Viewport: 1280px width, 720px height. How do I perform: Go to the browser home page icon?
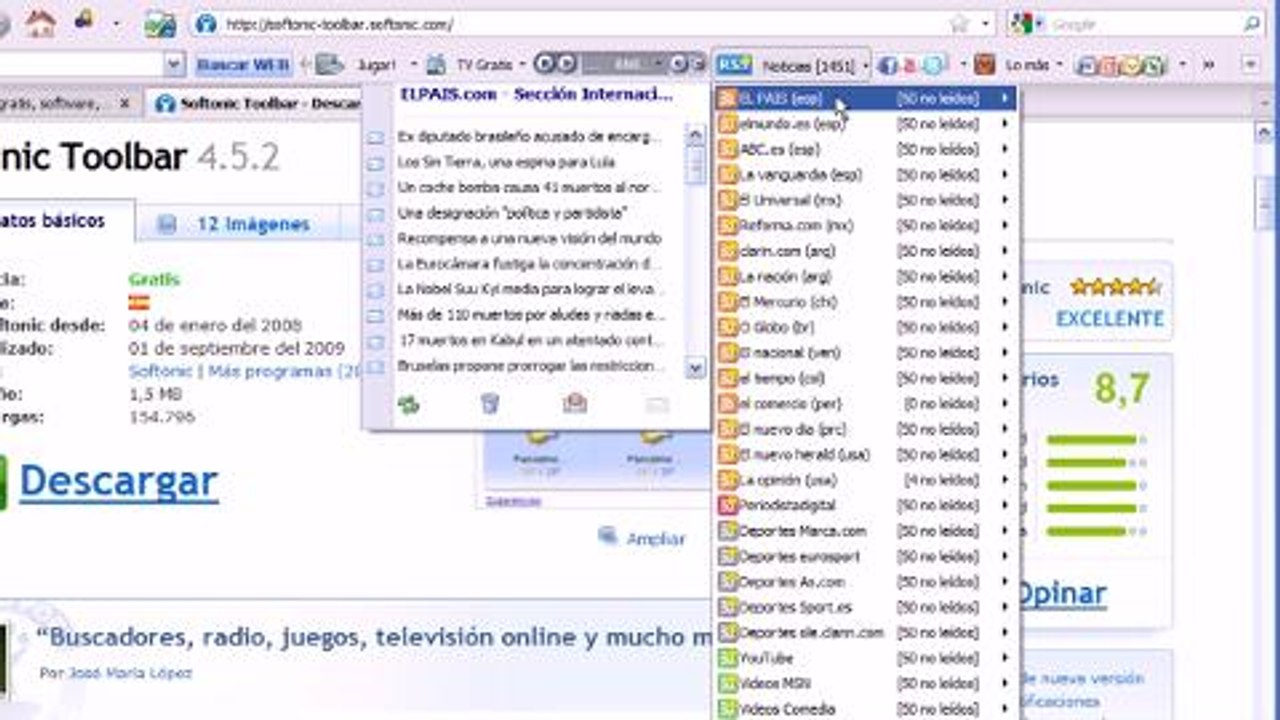pyautogui.click(x=40, y=22)
